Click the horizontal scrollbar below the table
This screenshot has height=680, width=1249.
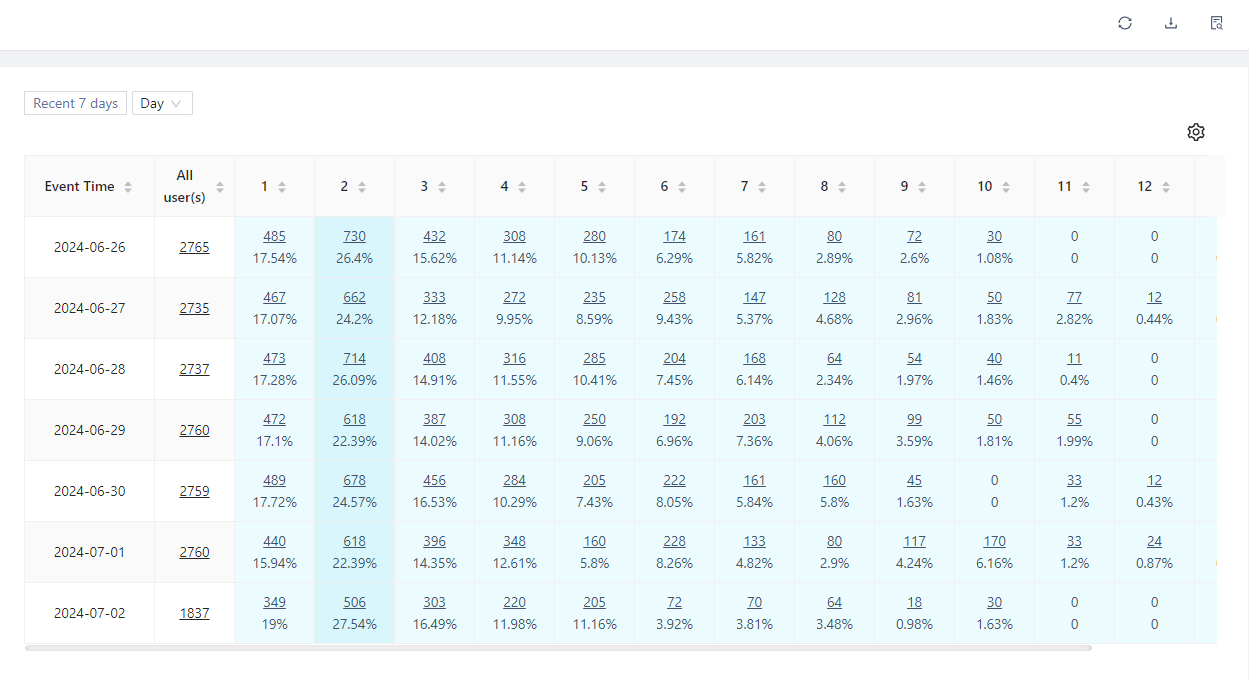[x=558, y=648]
